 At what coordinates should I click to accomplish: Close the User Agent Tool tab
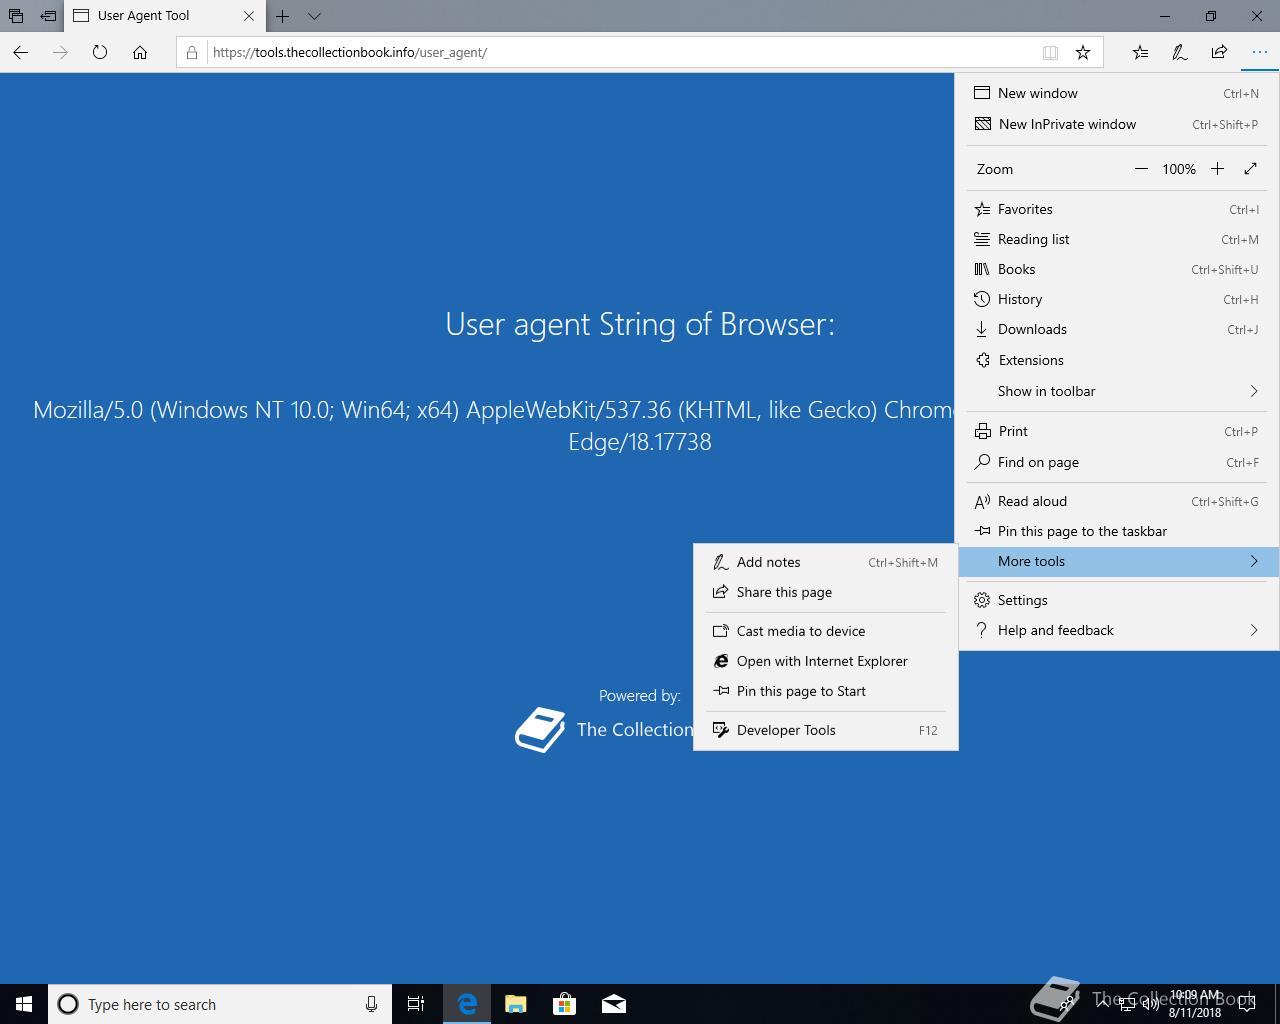click(x=249, y=16)
